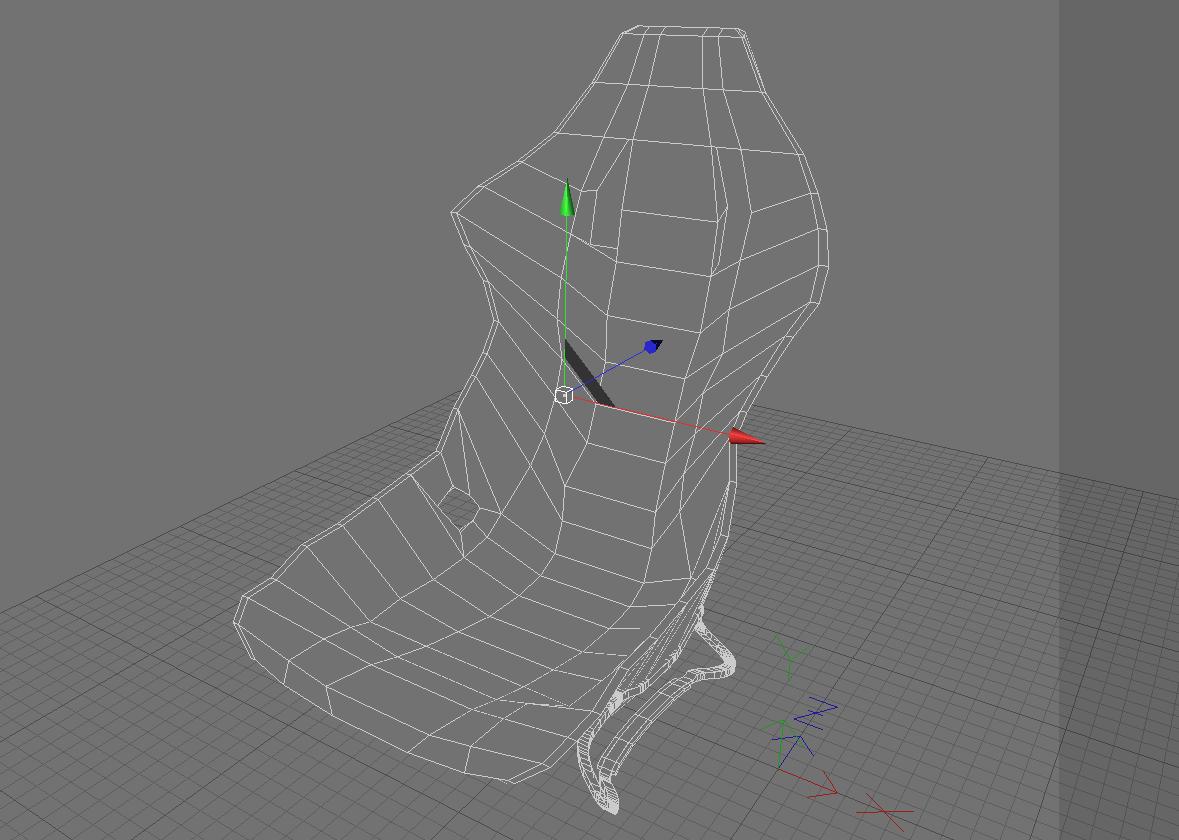The image size is (1179, 840).
Task: Click the green Y-axis gizmo arrowhead
Action: pos(568,197)
